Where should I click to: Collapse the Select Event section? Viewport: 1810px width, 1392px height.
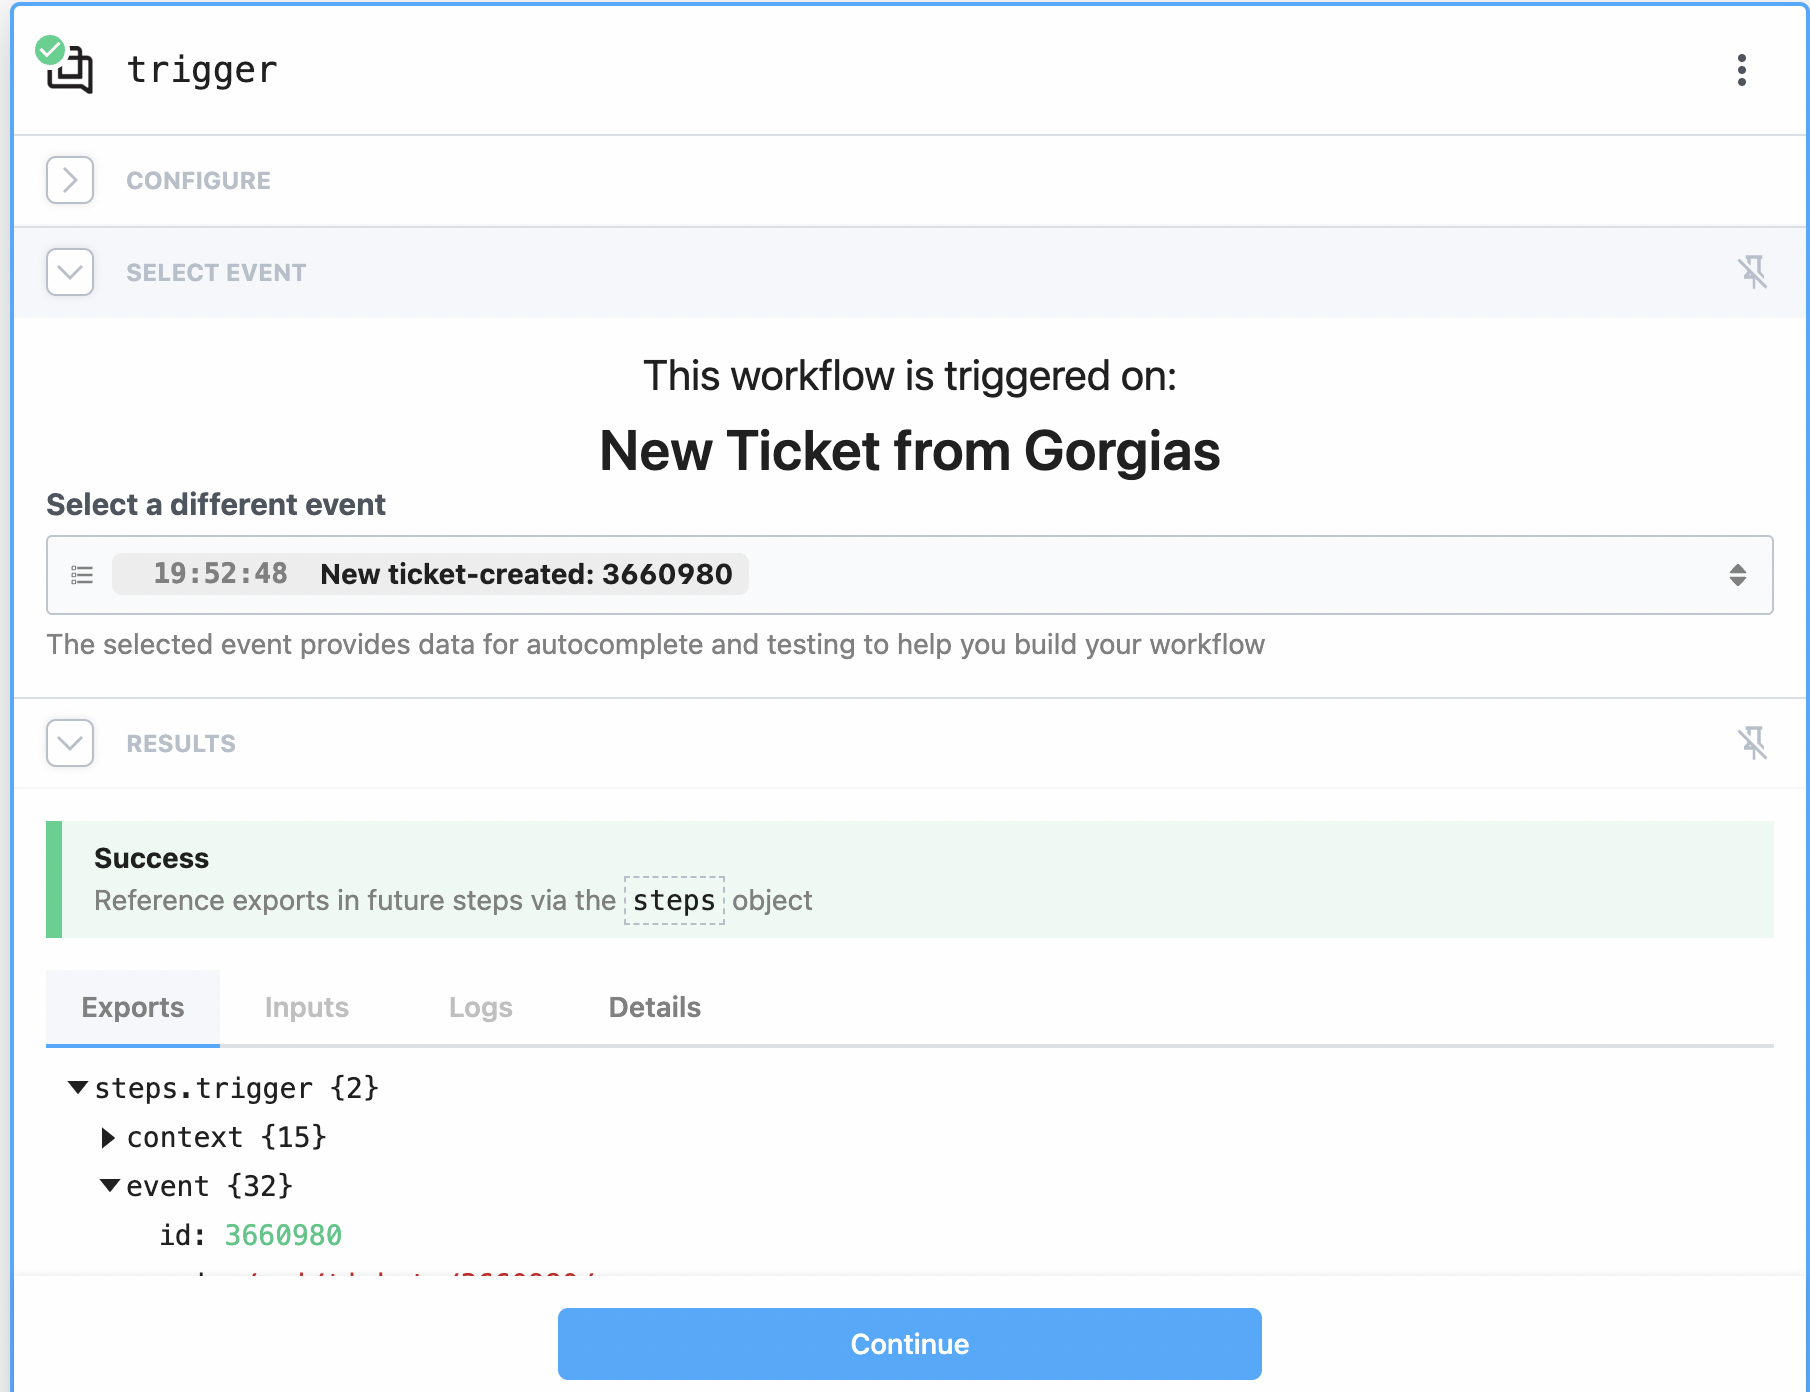(69, 272)
